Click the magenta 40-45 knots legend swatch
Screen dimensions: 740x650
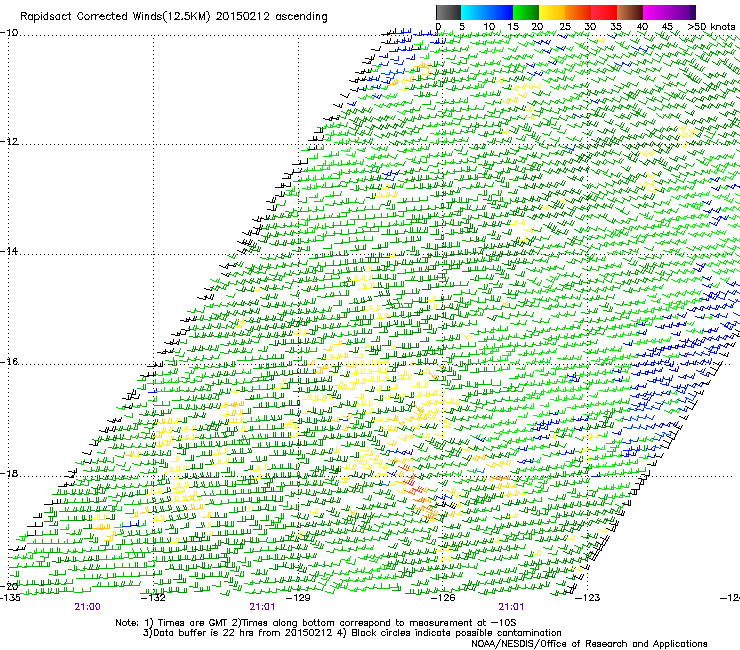[656, 12]
